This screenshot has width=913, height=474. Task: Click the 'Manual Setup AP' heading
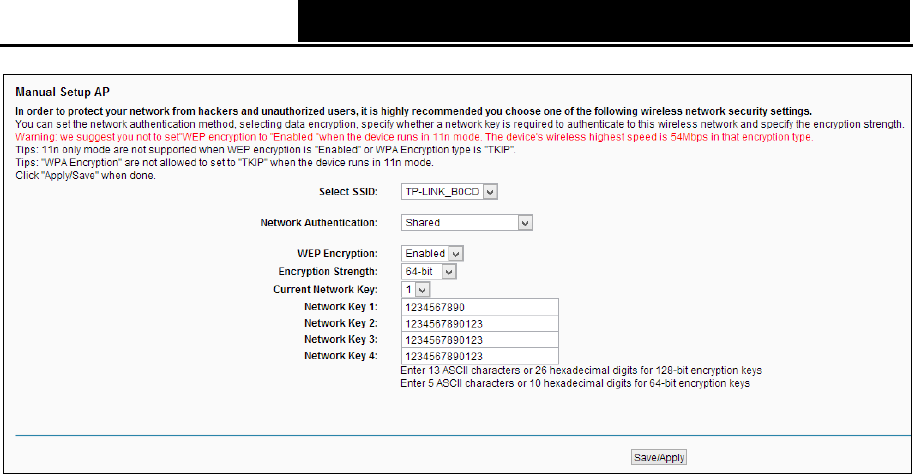click(62, 92)
